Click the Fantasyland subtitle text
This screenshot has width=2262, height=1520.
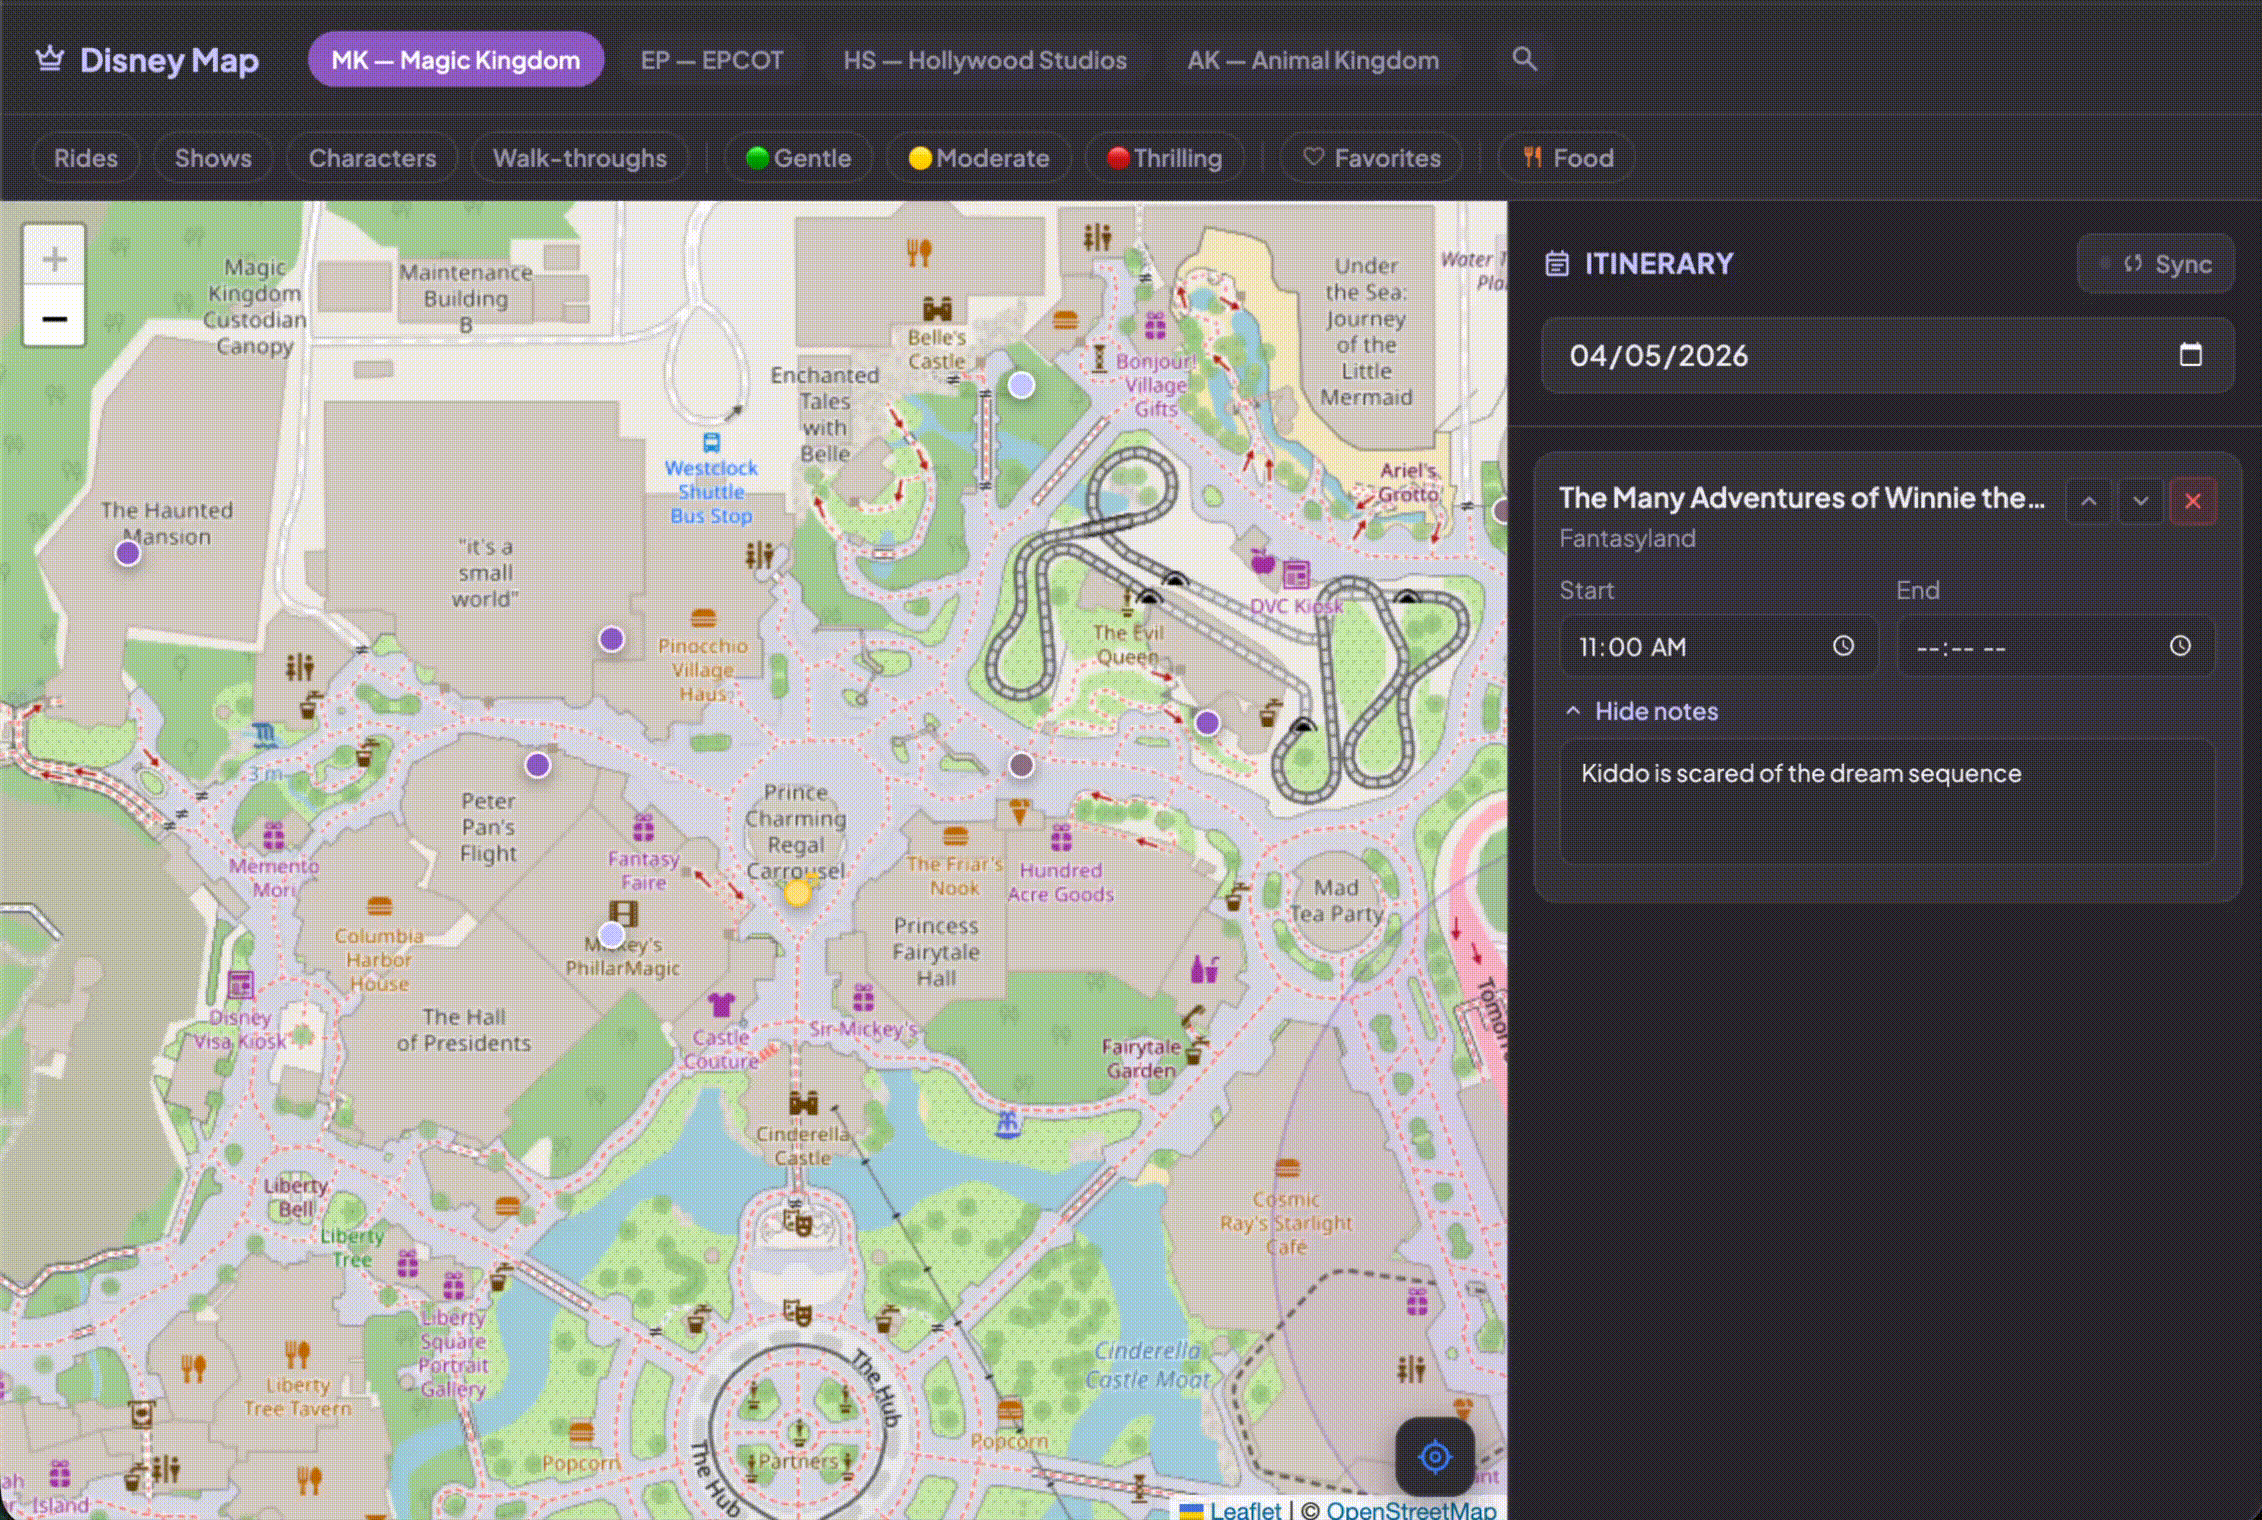[1627, 538]
